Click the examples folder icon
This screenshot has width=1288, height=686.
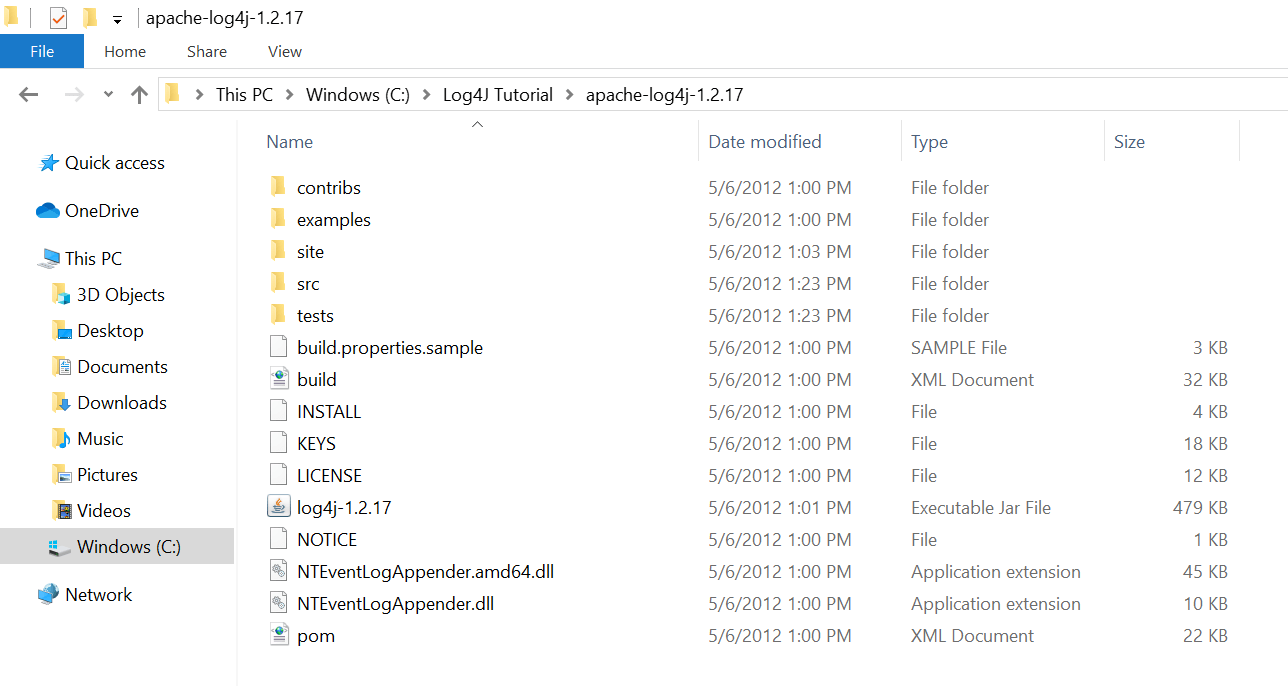coord(278,220)
